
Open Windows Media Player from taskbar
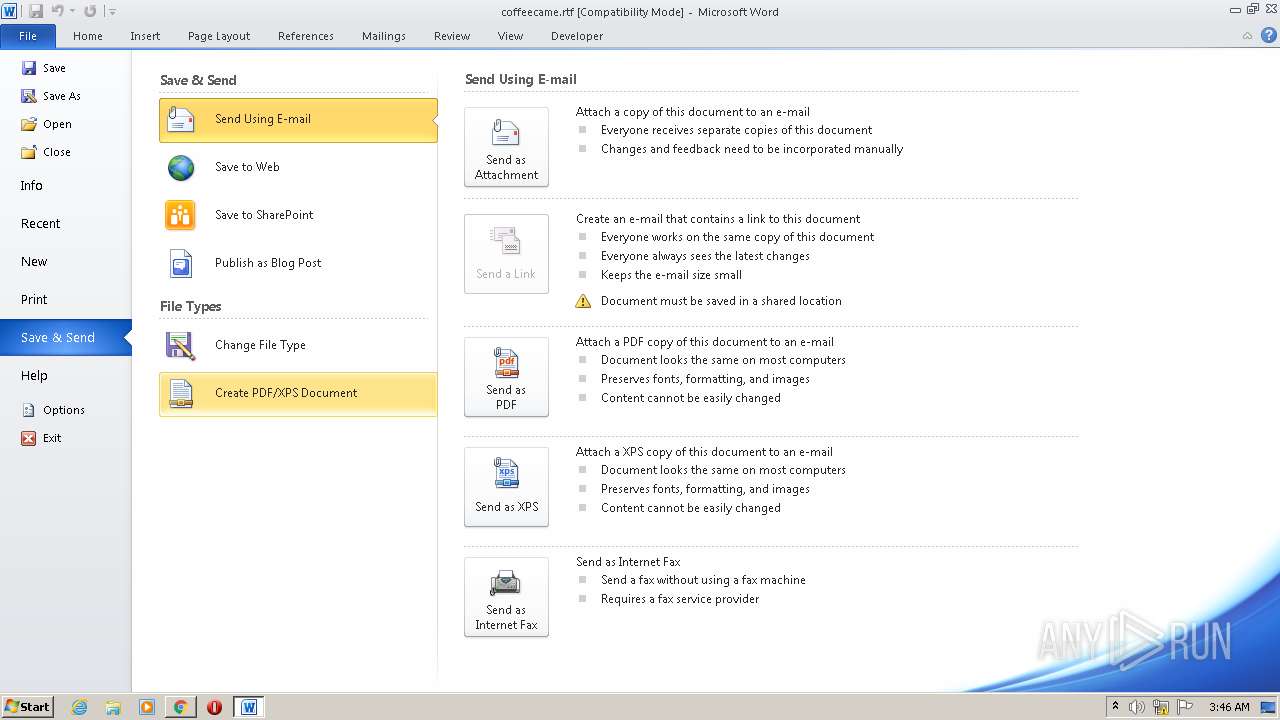[147, 707]
